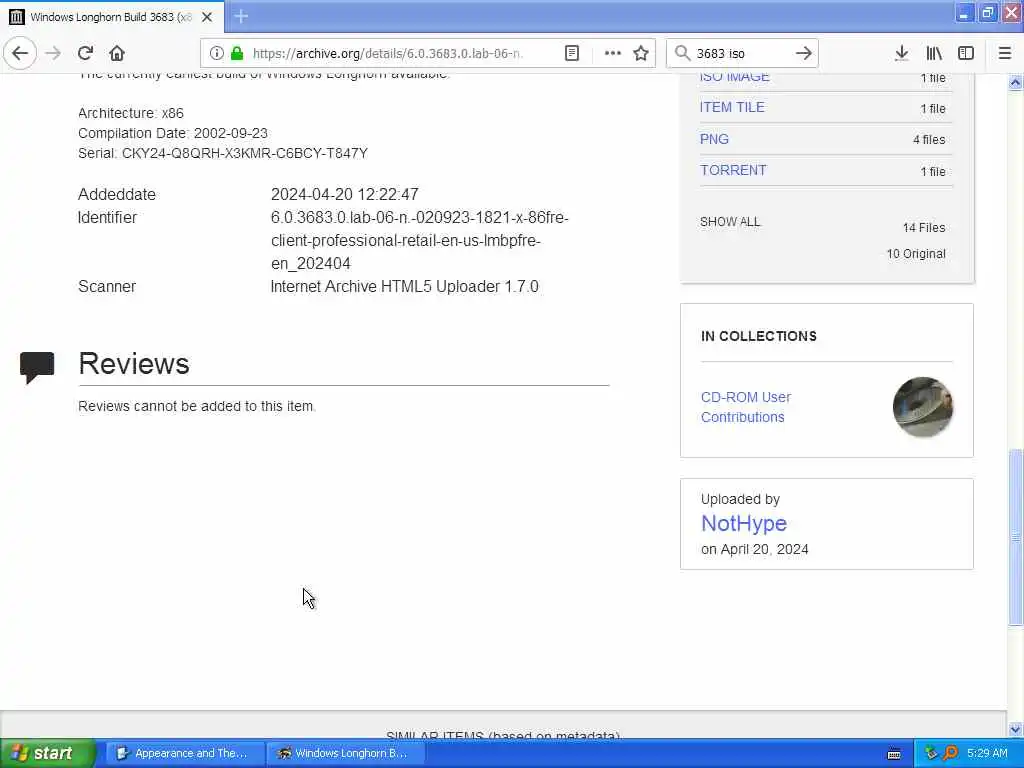Open the 10 Original files listing

coord(916,254)
